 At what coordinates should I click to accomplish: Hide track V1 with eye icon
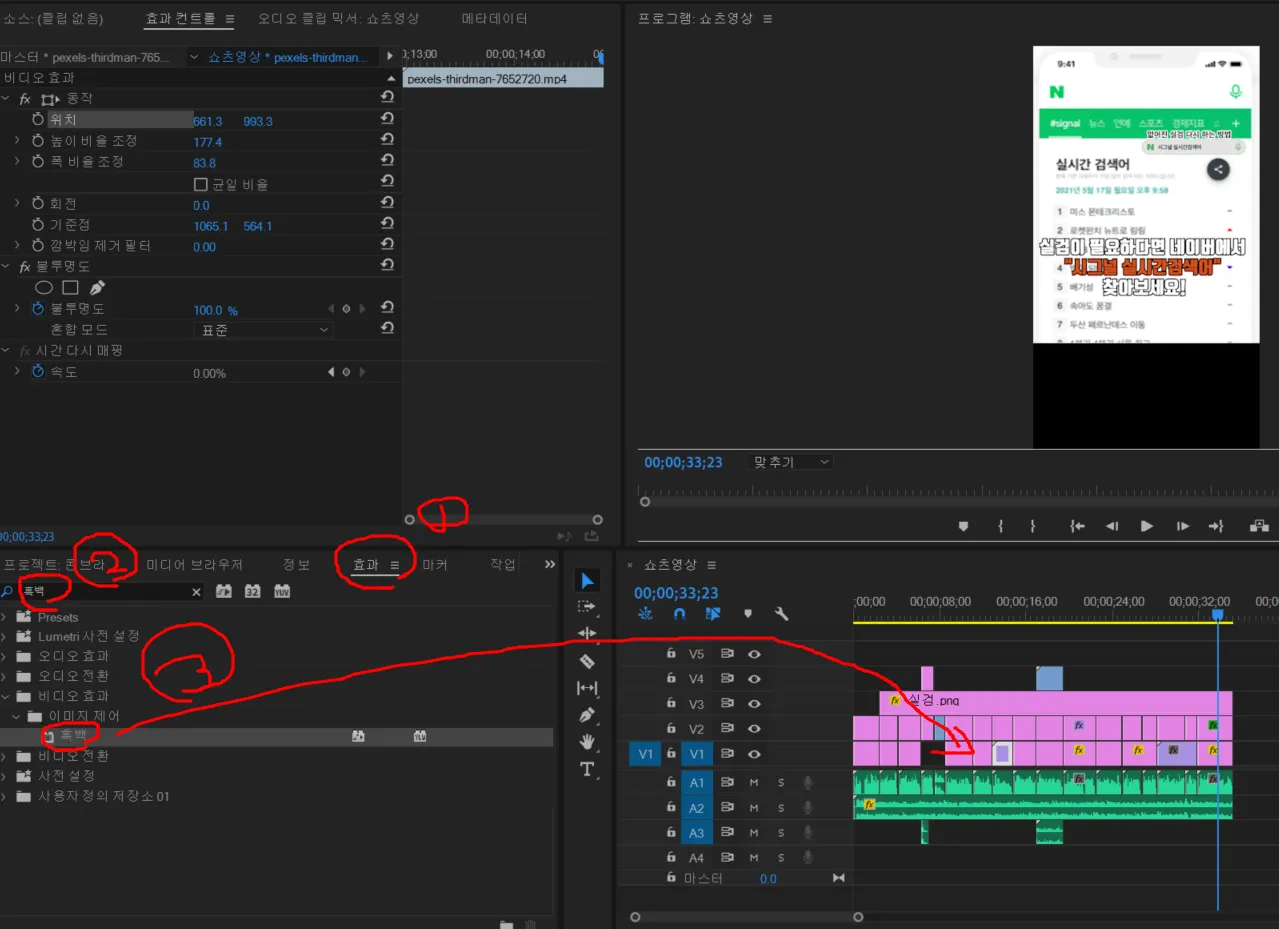click(755, 754)
